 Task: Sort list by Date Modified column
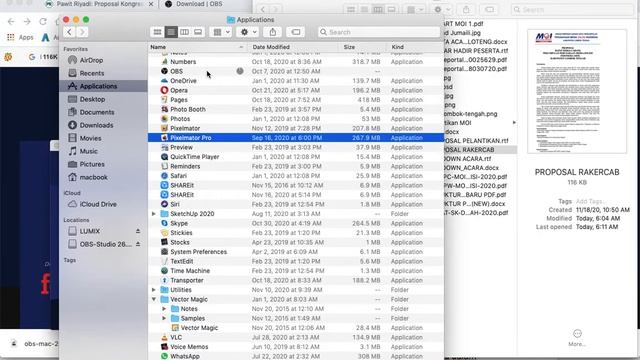[x=293, y=47]
